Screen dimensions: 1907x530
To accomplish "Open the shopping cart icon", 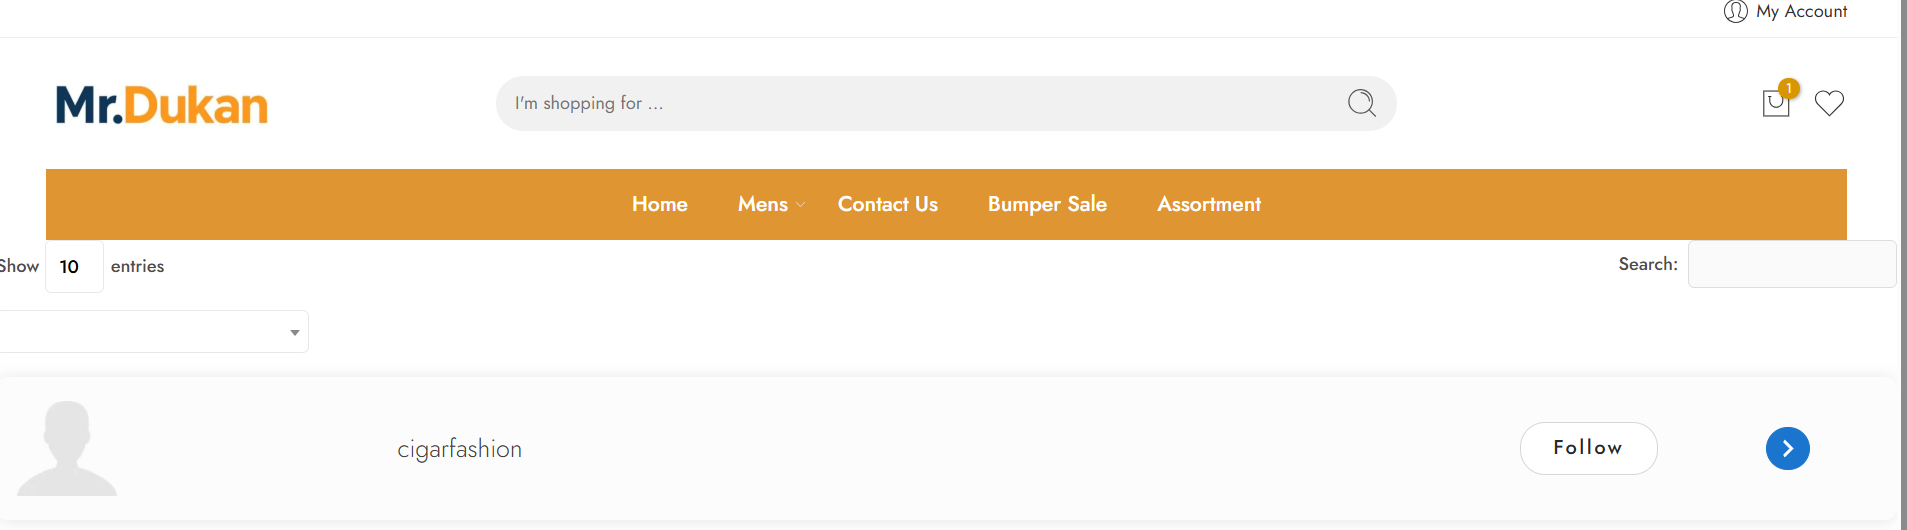I will [x=1775, y=104].
